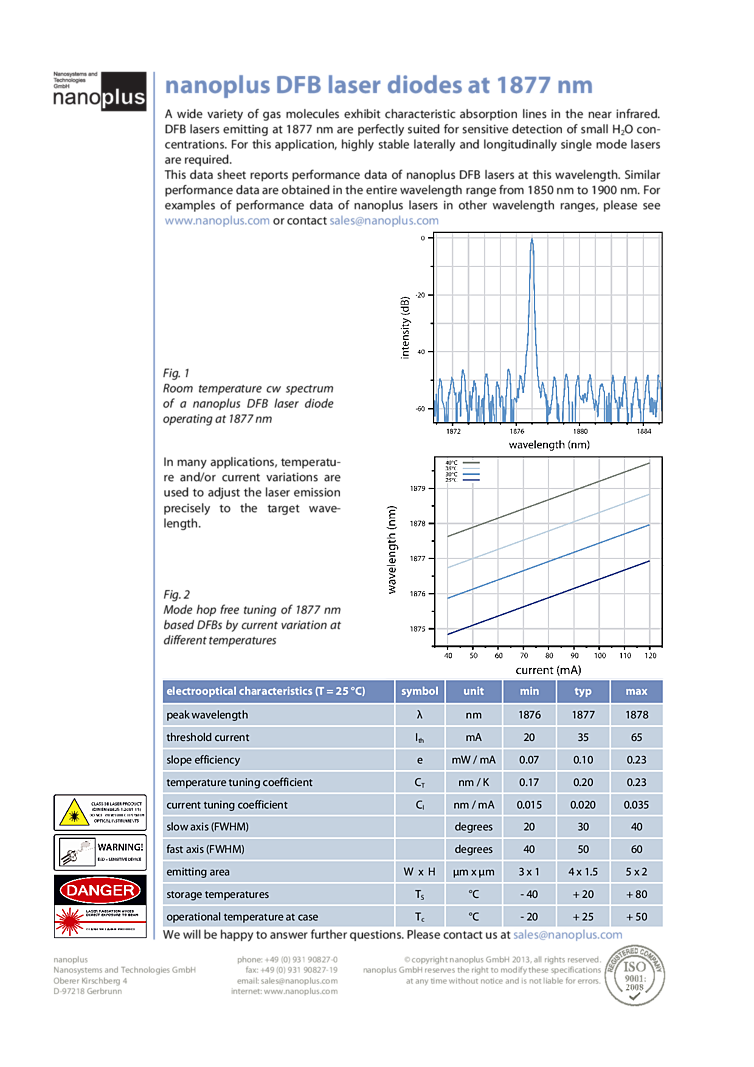This screenshot has width=754, height=1067.
Task: Select the title 'nanoplus DFB laser diodes at 1877 nm'
Action: click(x=378, y=86)
